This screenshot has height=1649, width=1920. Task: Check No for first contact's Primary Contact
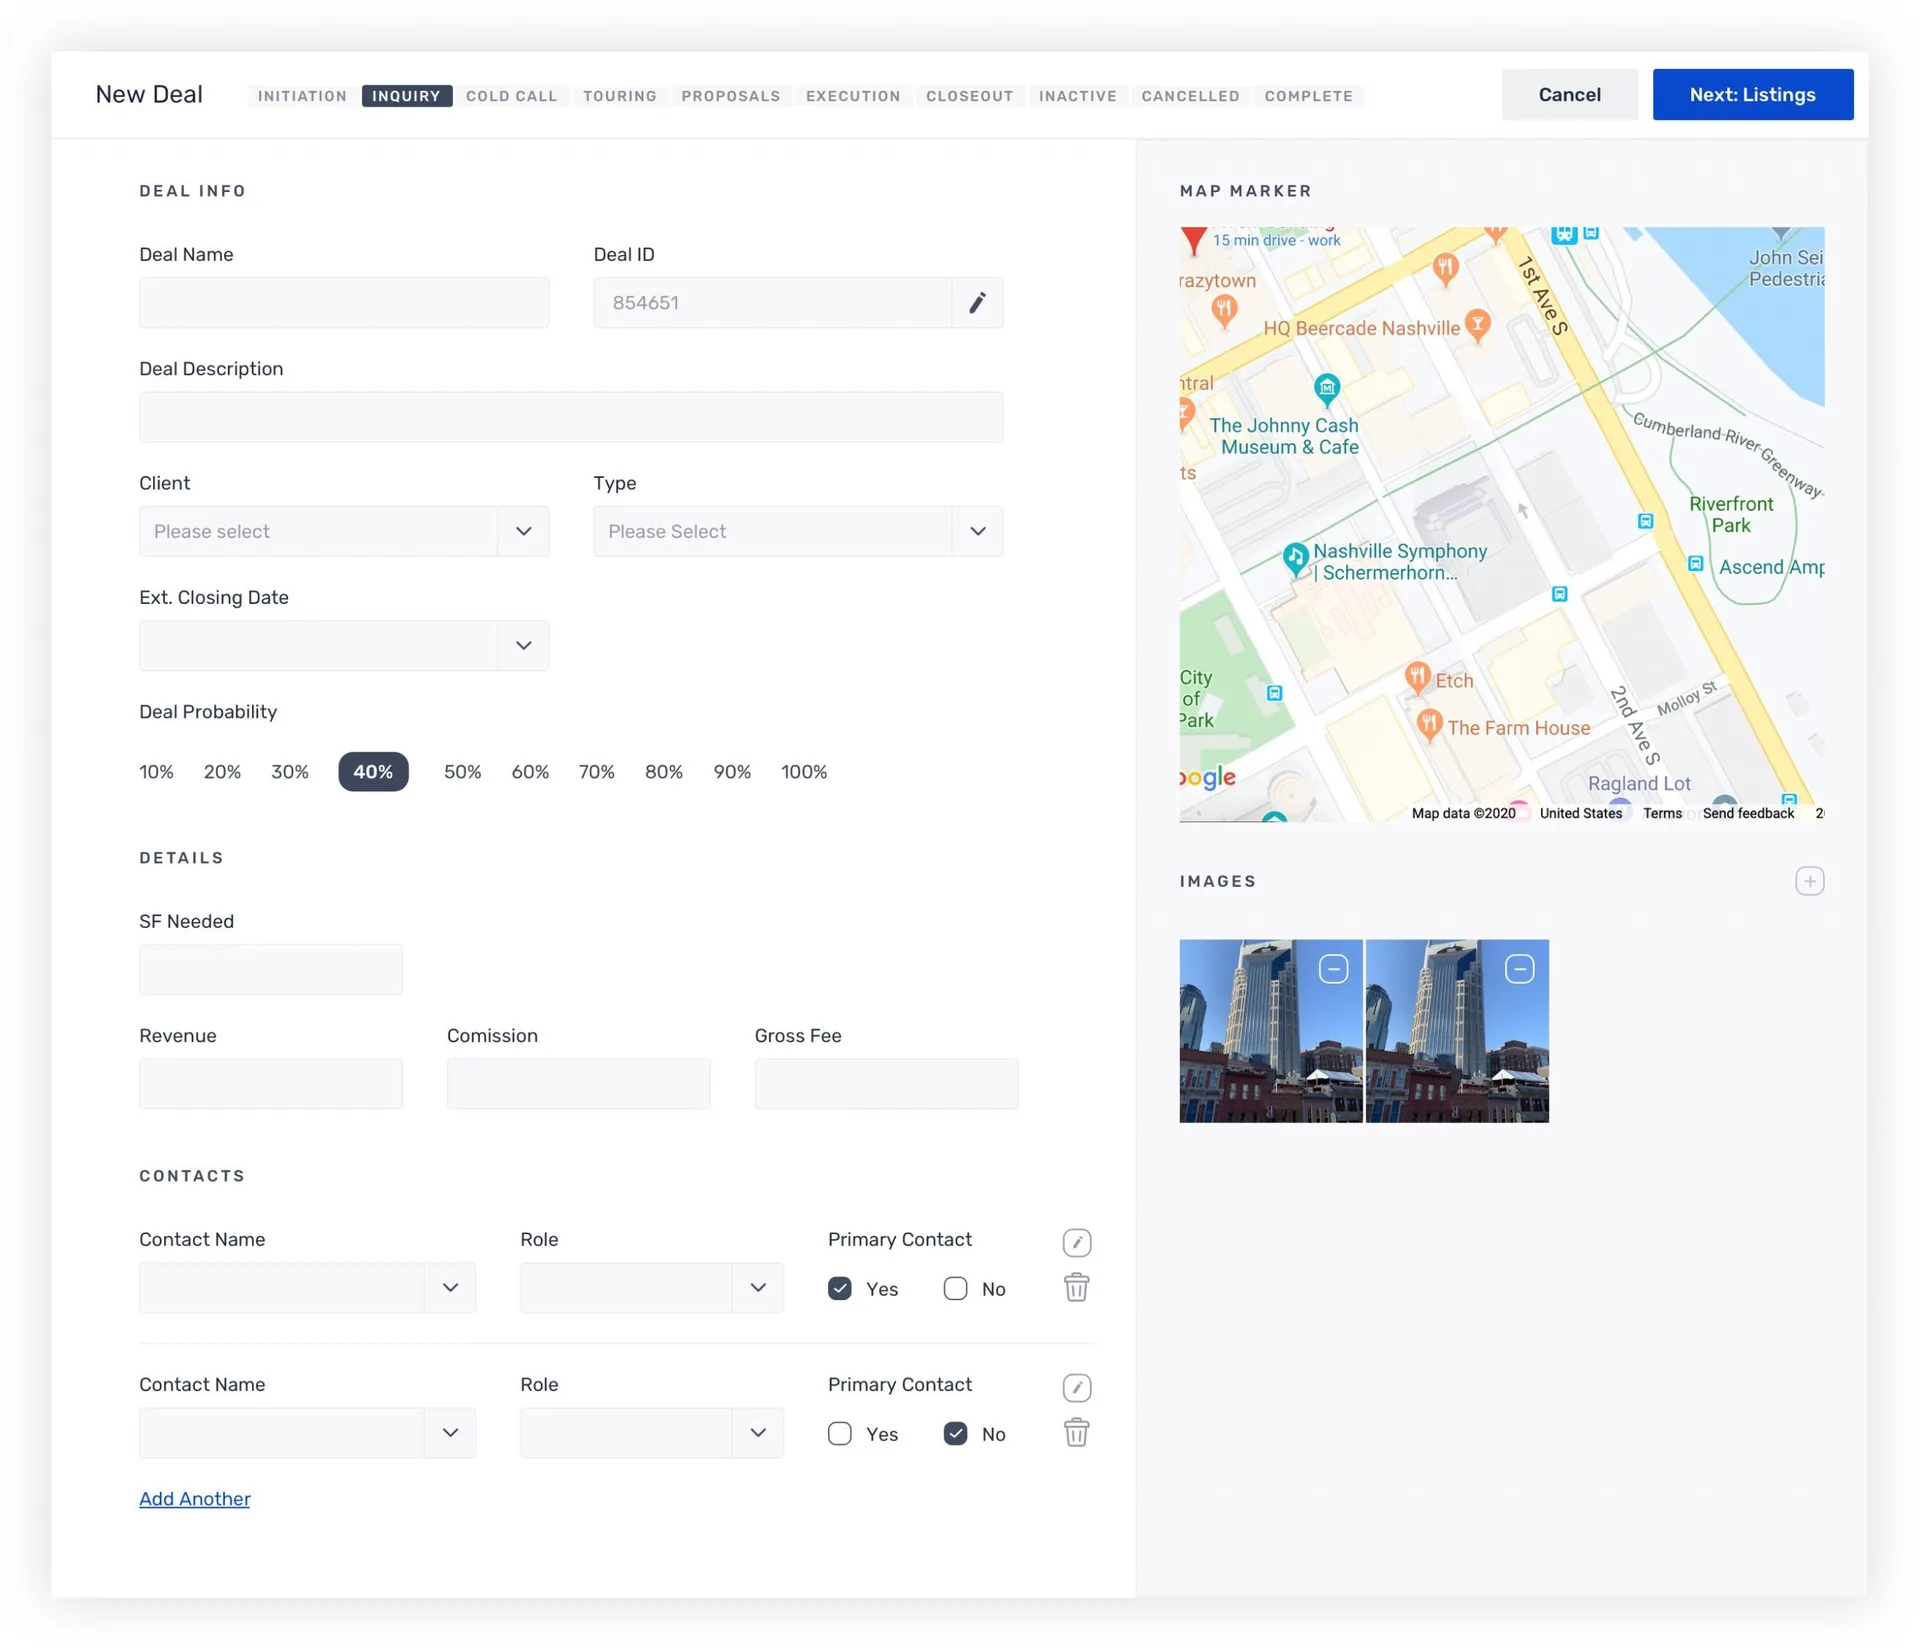pyautogui.click(x=955, y=1288)
